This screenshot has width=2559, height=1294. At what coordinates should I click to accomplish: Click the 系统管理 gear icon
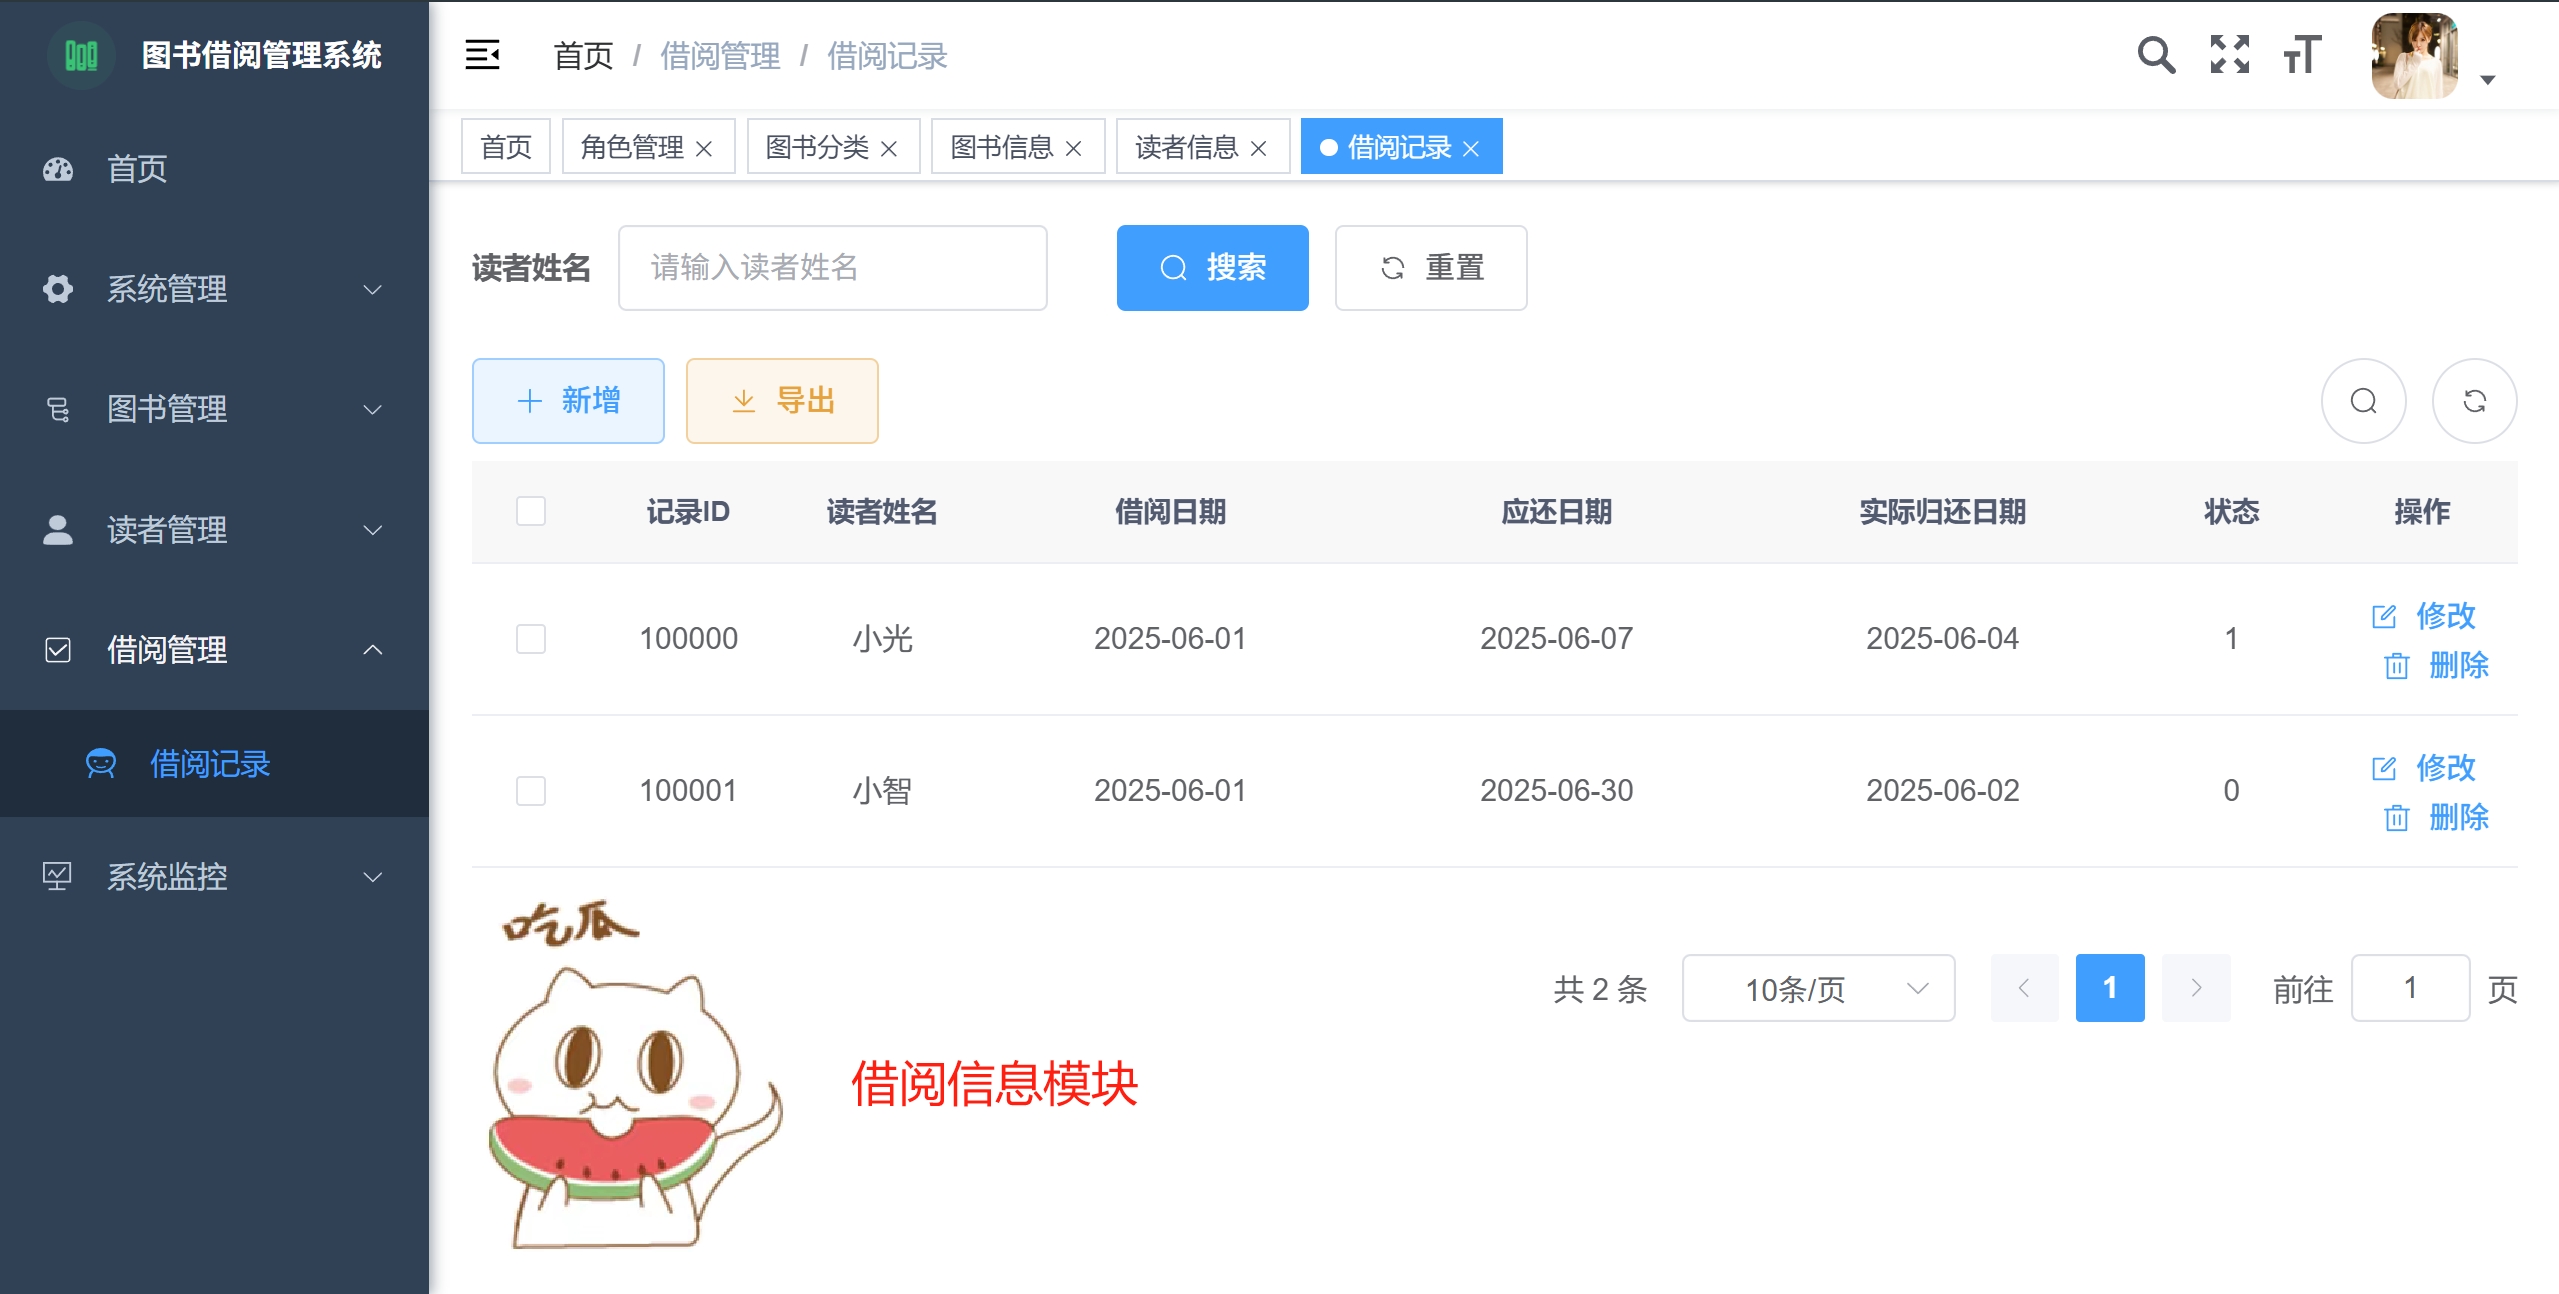point(57,289)
